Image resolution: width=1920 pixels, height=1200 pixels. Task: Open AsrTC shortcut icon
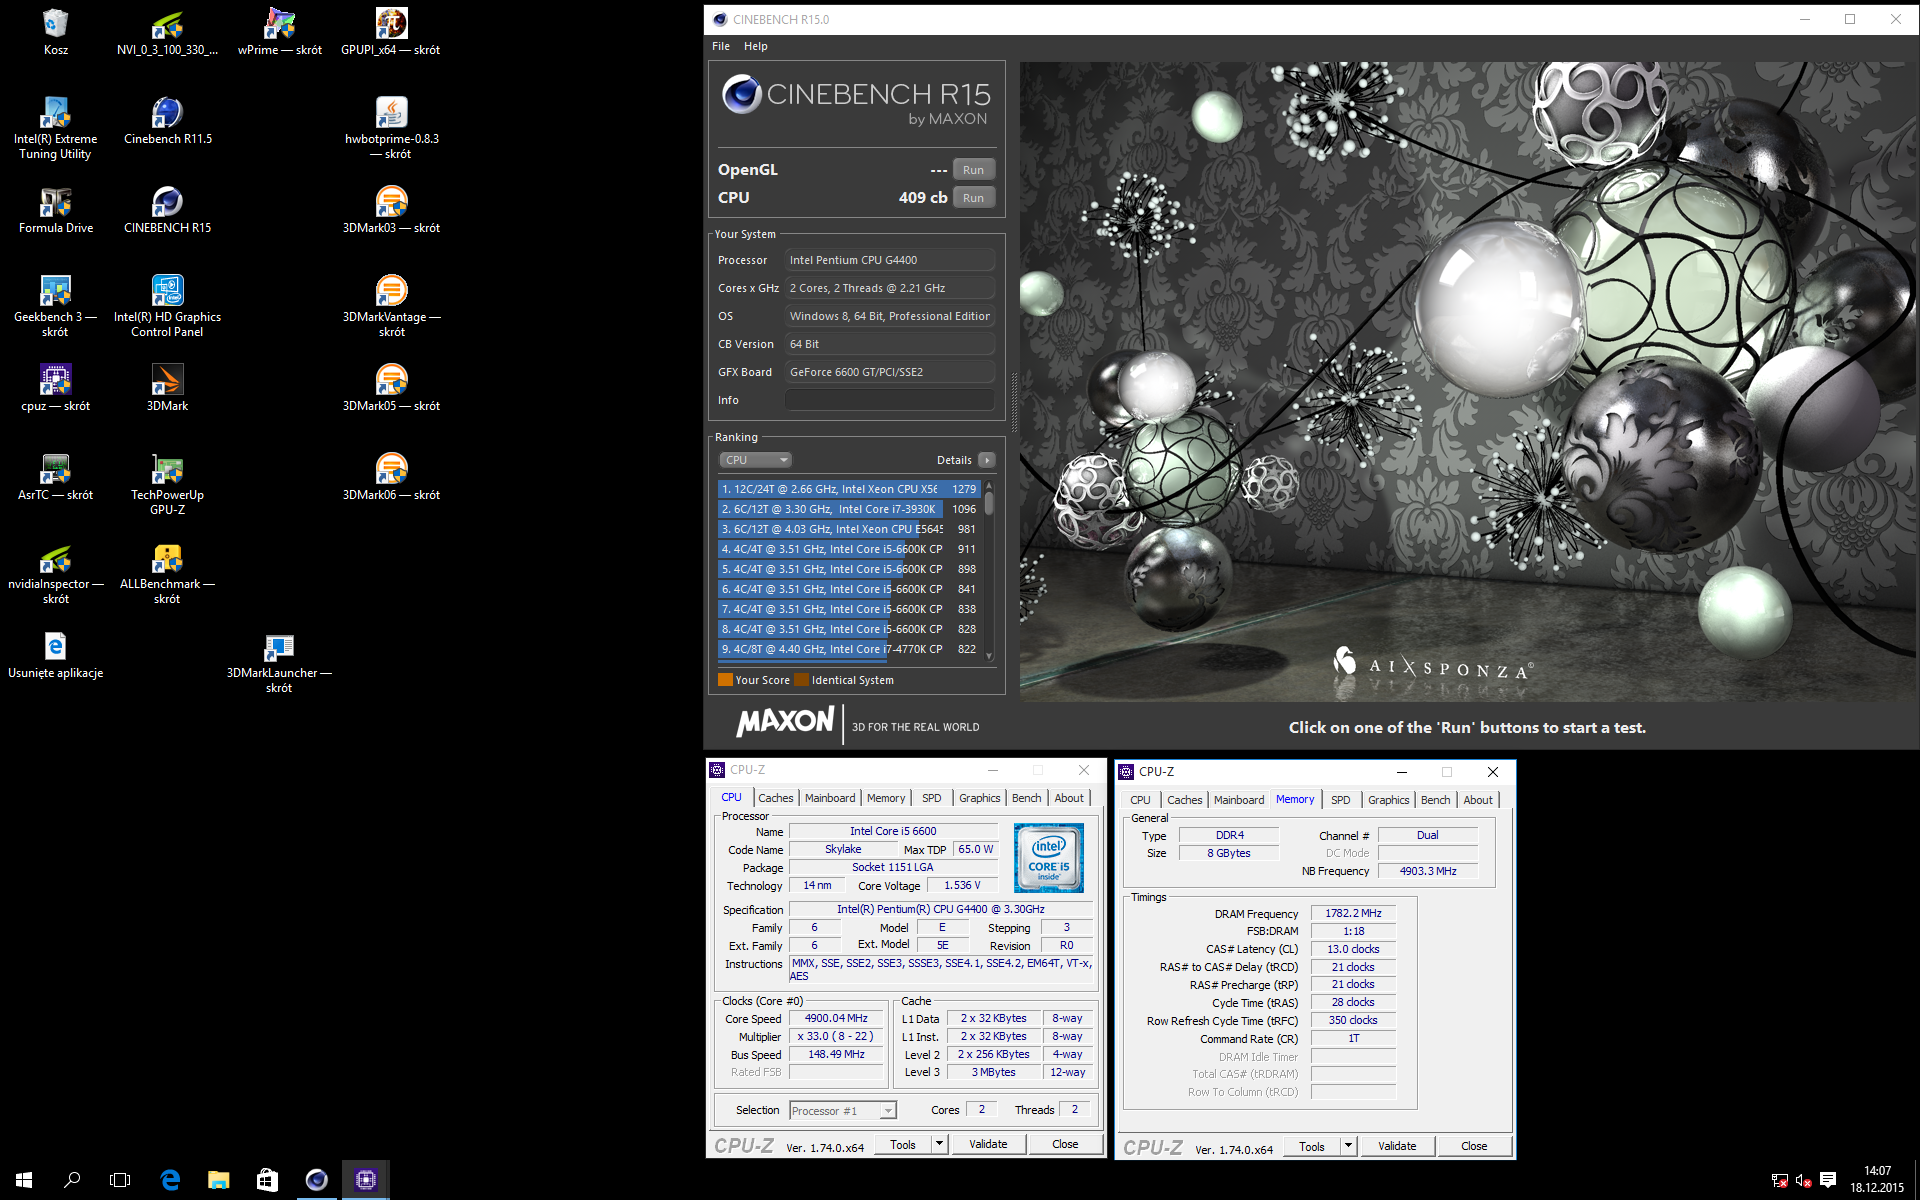tap(56, 476)
